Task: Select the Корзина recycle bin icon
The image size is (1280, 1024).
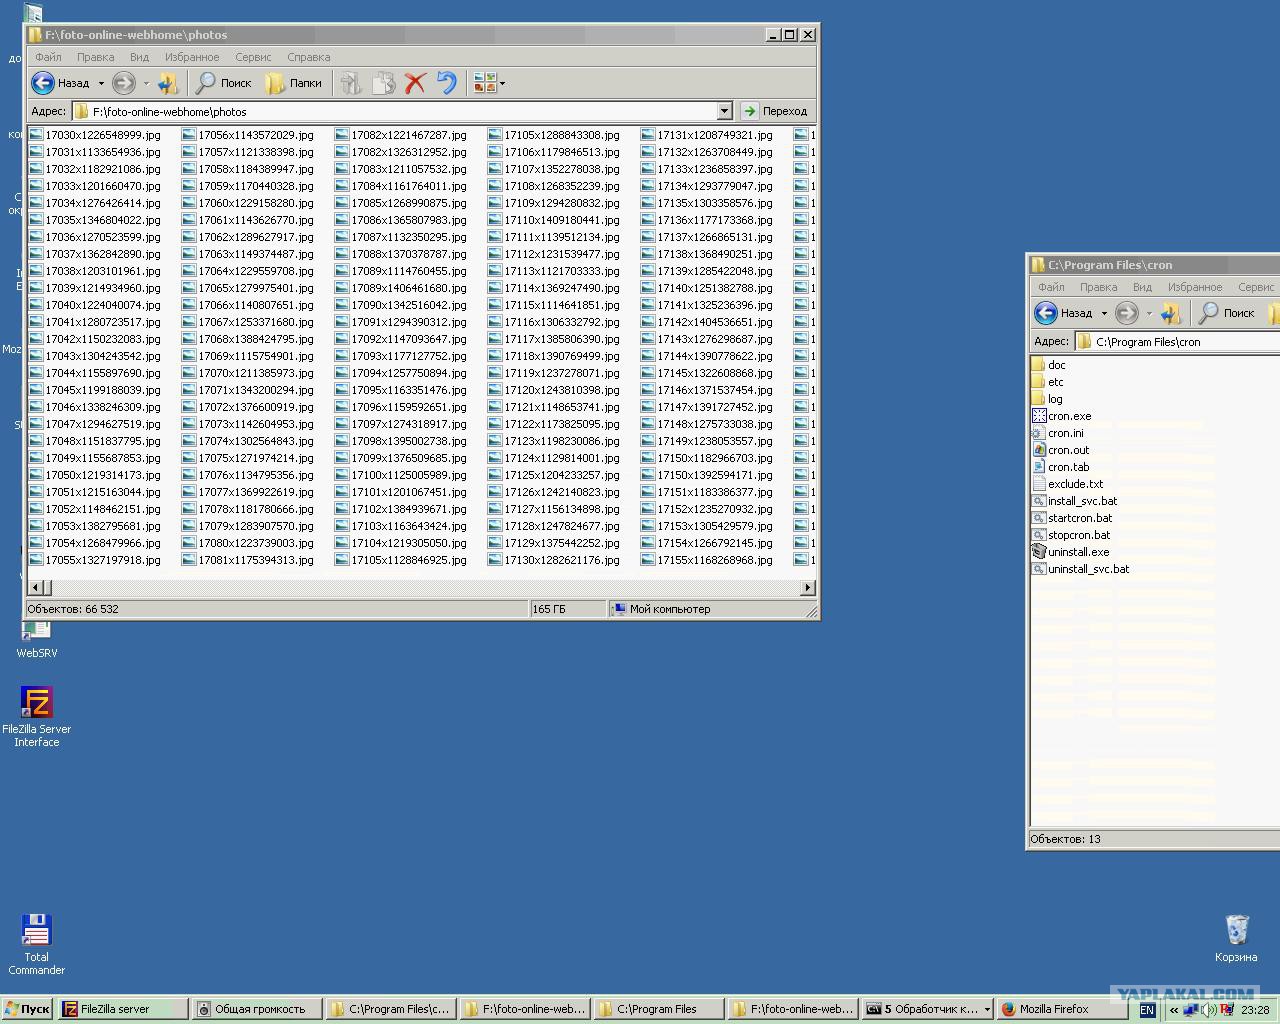Action: pos(1236,938)
